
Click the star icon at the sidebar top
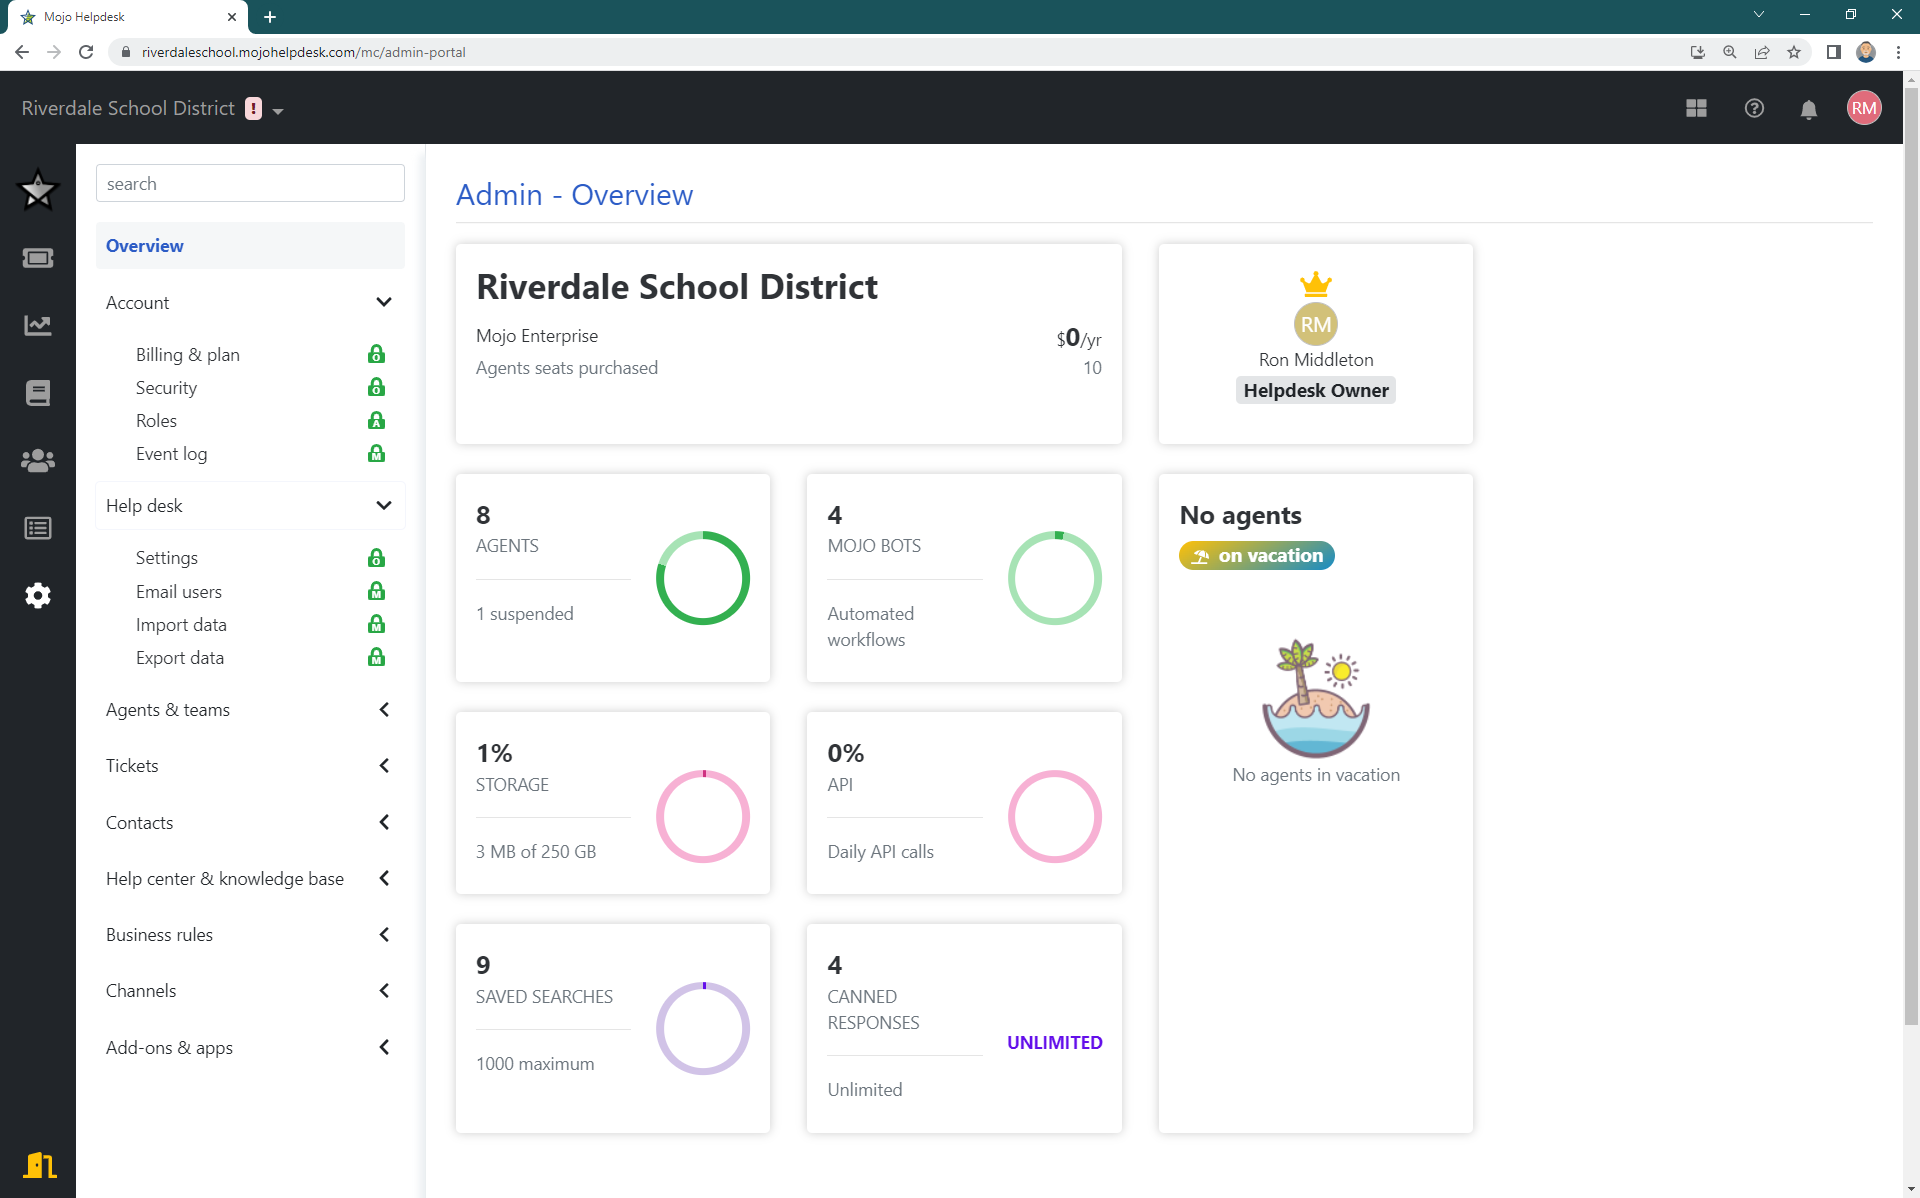pyautogui.click(x=38, y=190)
